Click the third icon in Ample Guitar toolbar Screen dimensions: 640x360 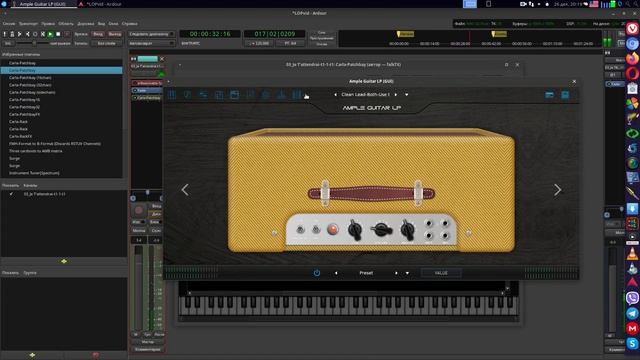203,95
